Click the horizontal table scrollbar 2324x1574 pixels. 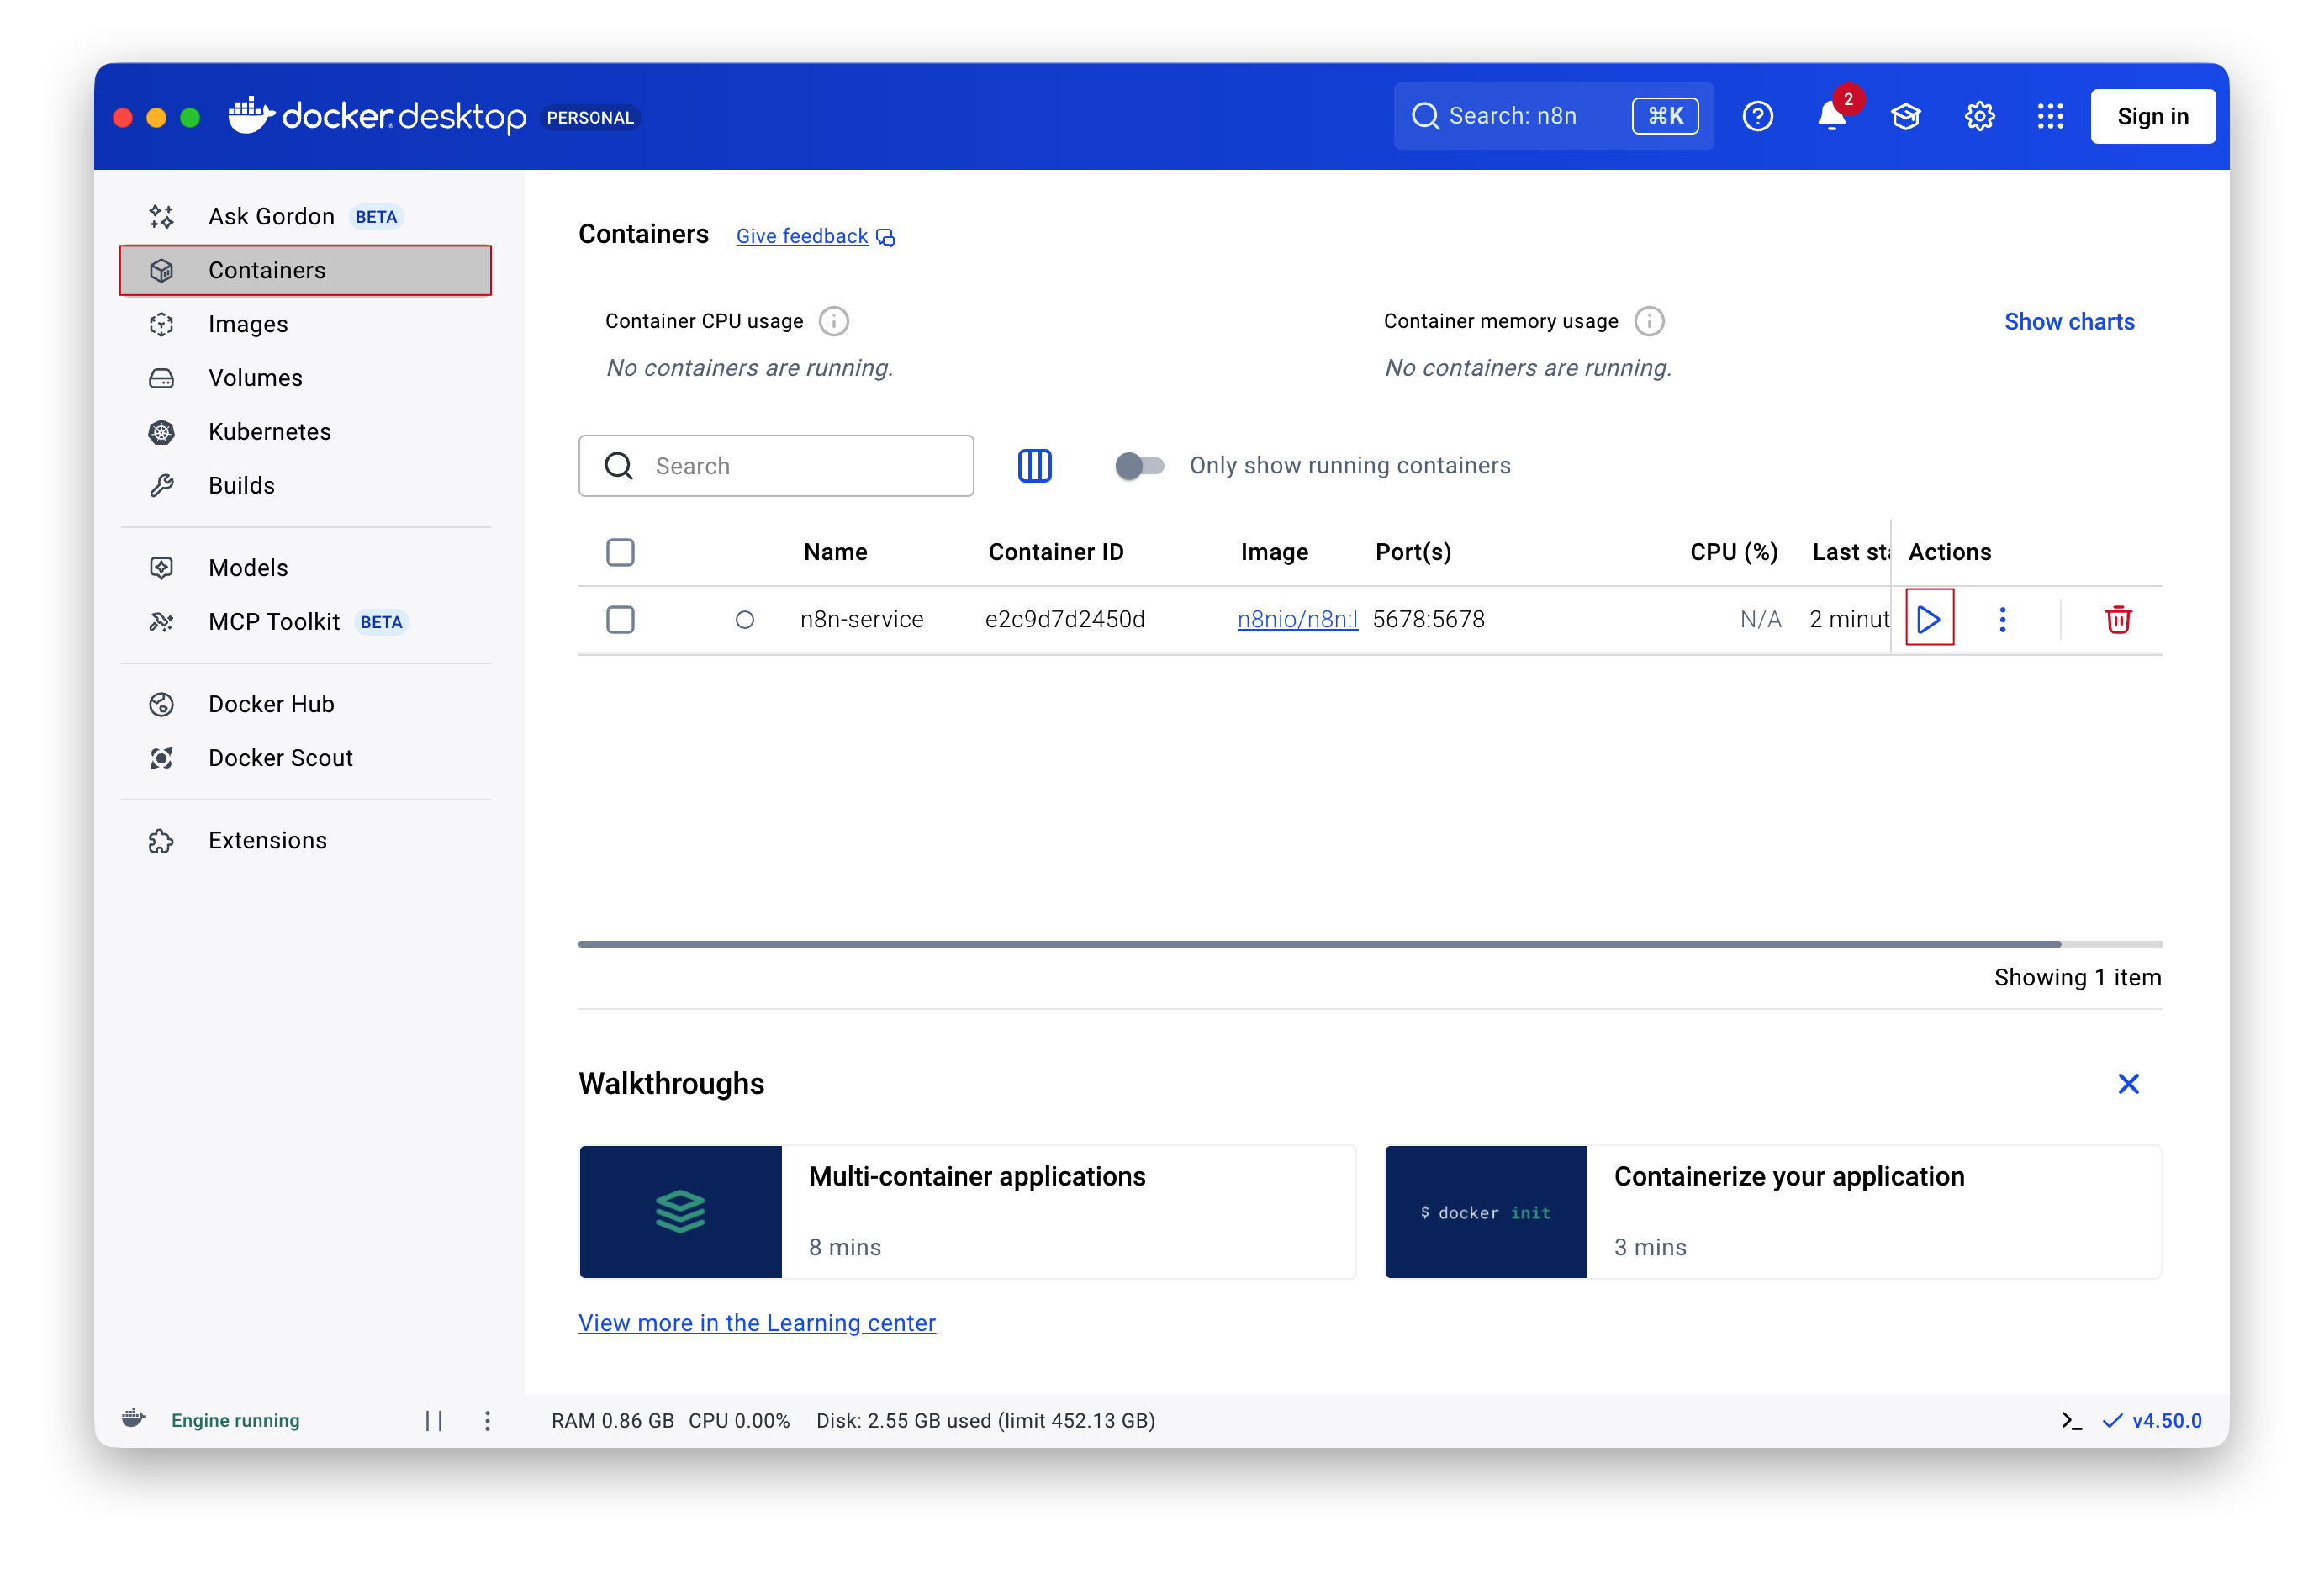(x=1318, y=943)
